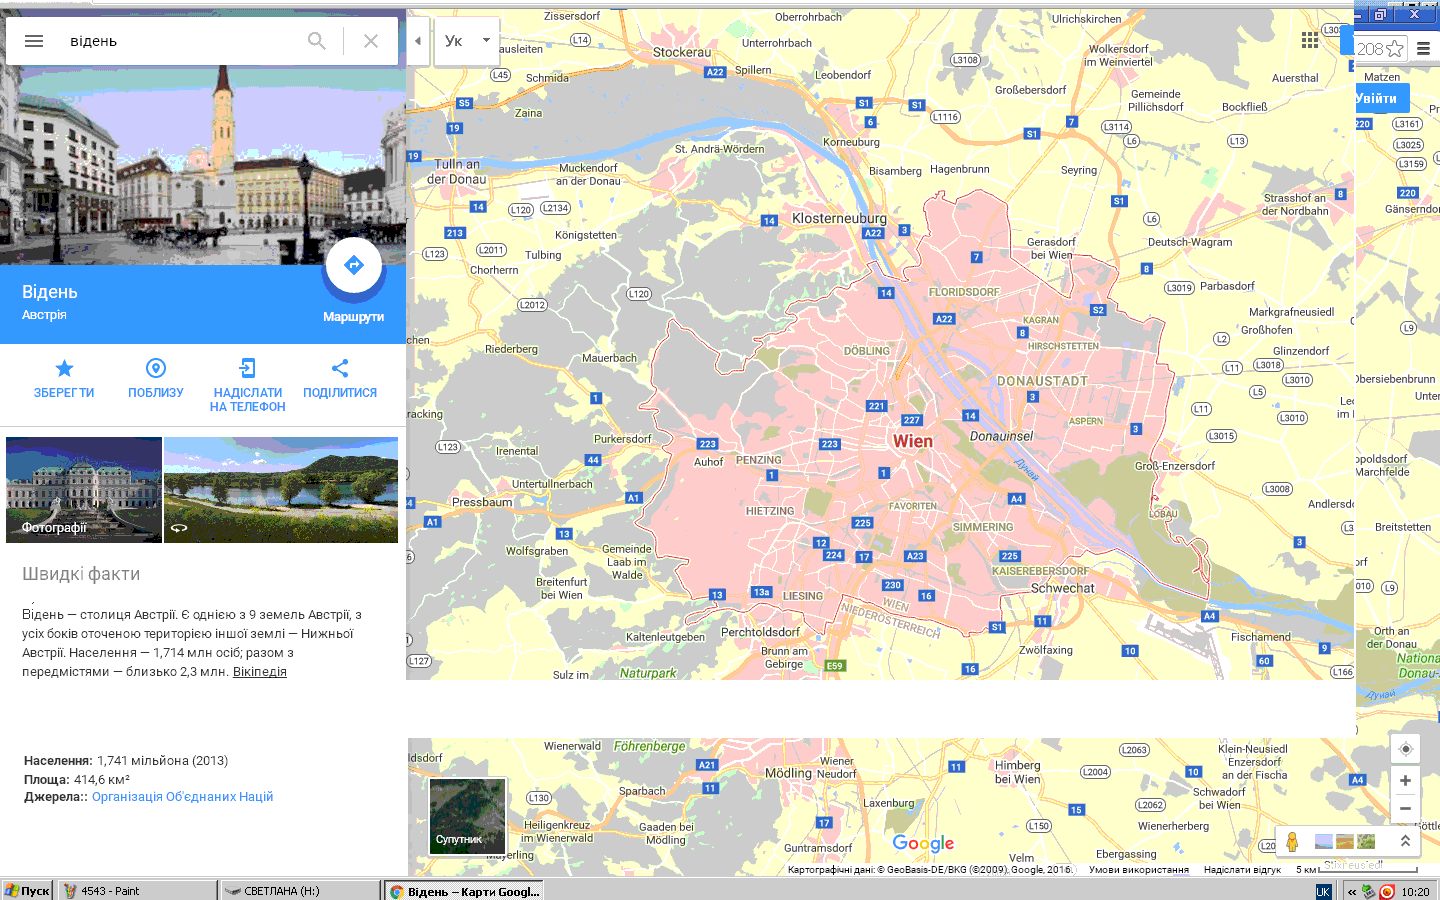Click the Mödling label on the map
Viewport: 1440px width, 900px height.
coord(788,773)
